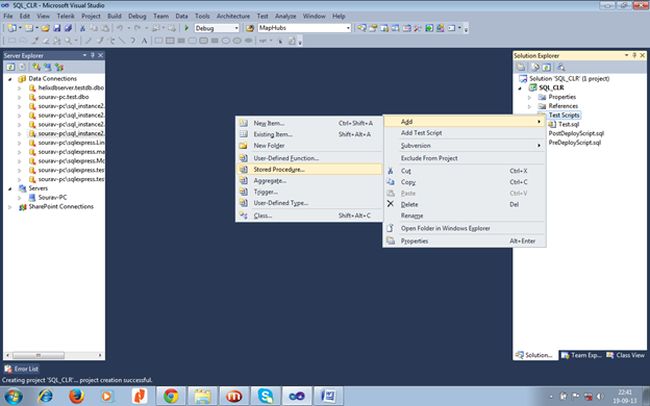Screen dimensions: 650x406
Task: Expand the References folder node
Action: (530, 106)
